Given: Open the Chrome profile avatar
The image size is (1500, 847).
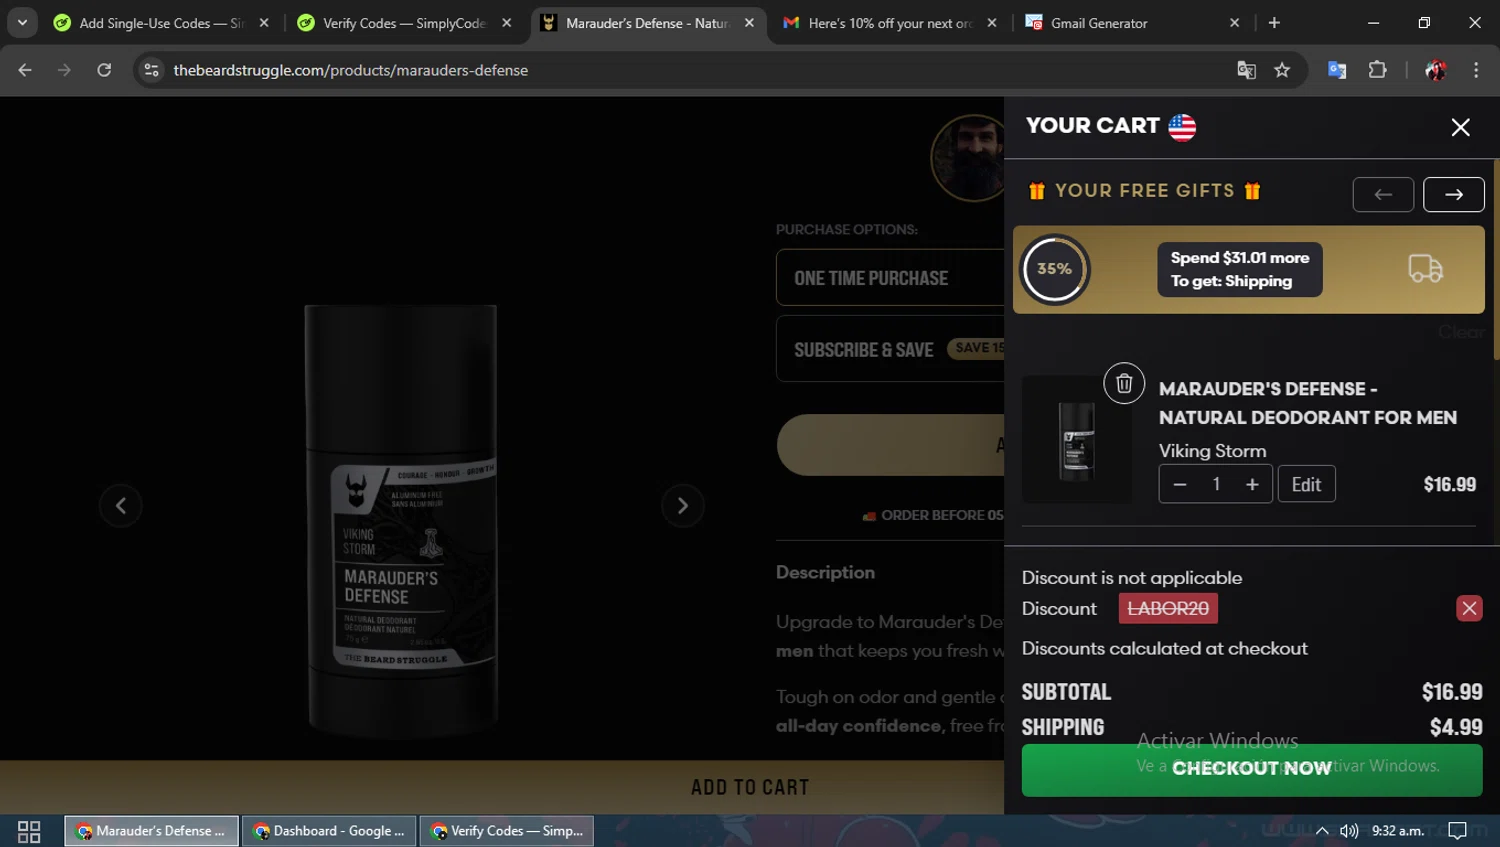Looking at the screenshot, I should 1436,70.
